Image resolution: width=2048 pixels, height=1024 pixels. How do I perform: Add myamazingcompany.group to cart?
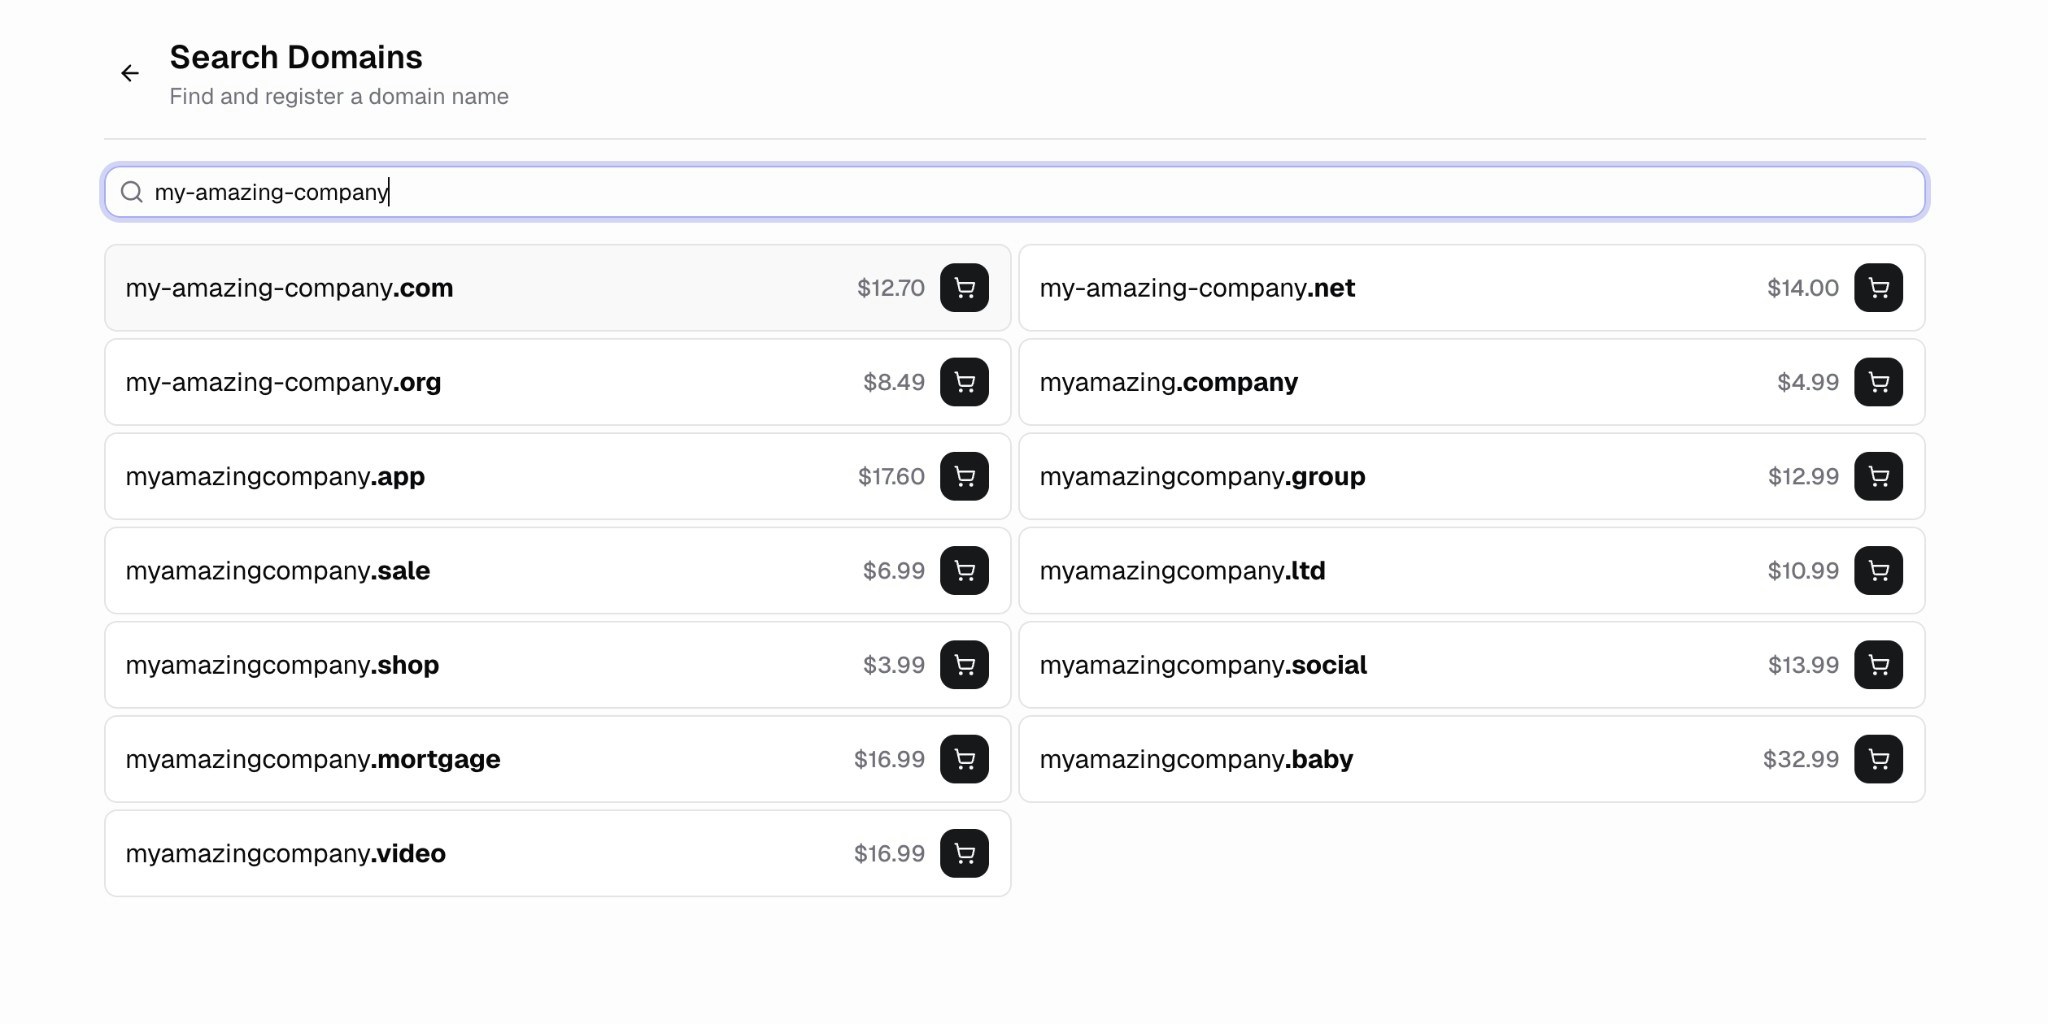click(x=1878, y=476)
